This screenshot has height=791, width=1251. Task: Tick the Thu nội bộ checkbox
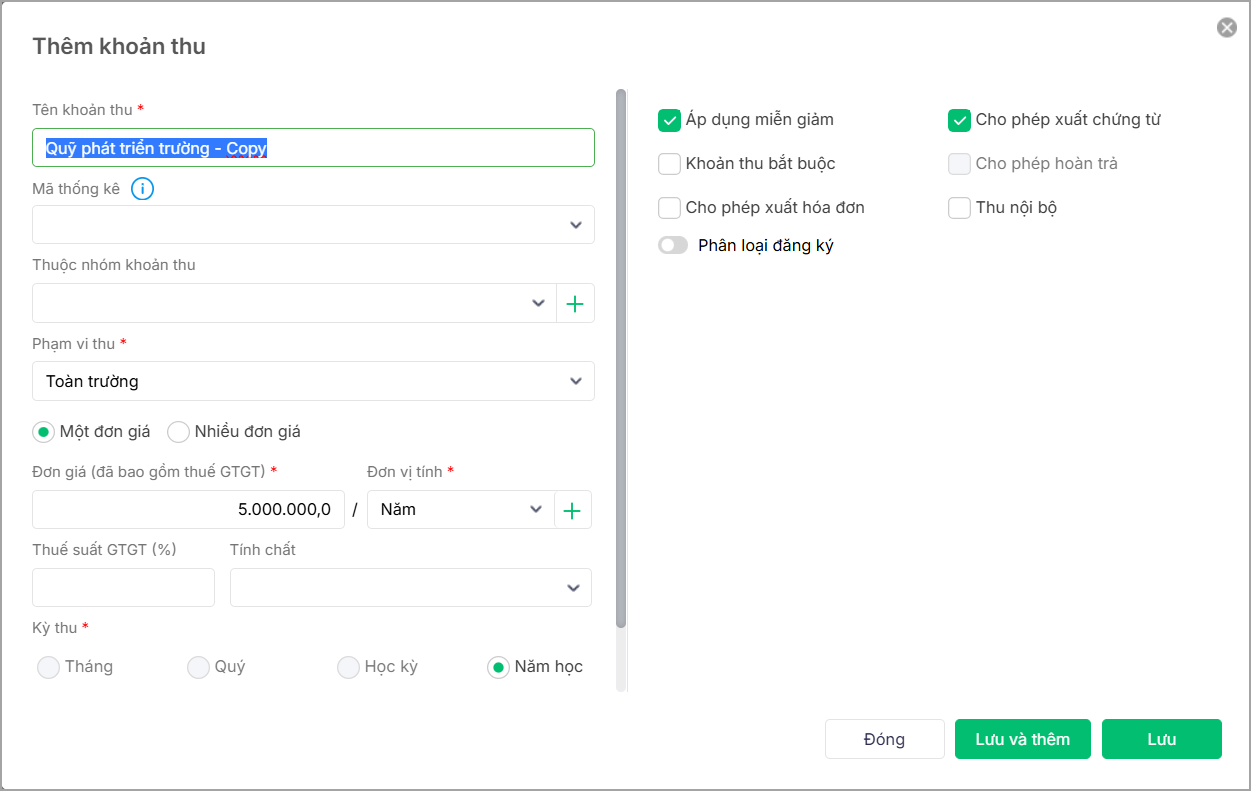tap(959, 208)
